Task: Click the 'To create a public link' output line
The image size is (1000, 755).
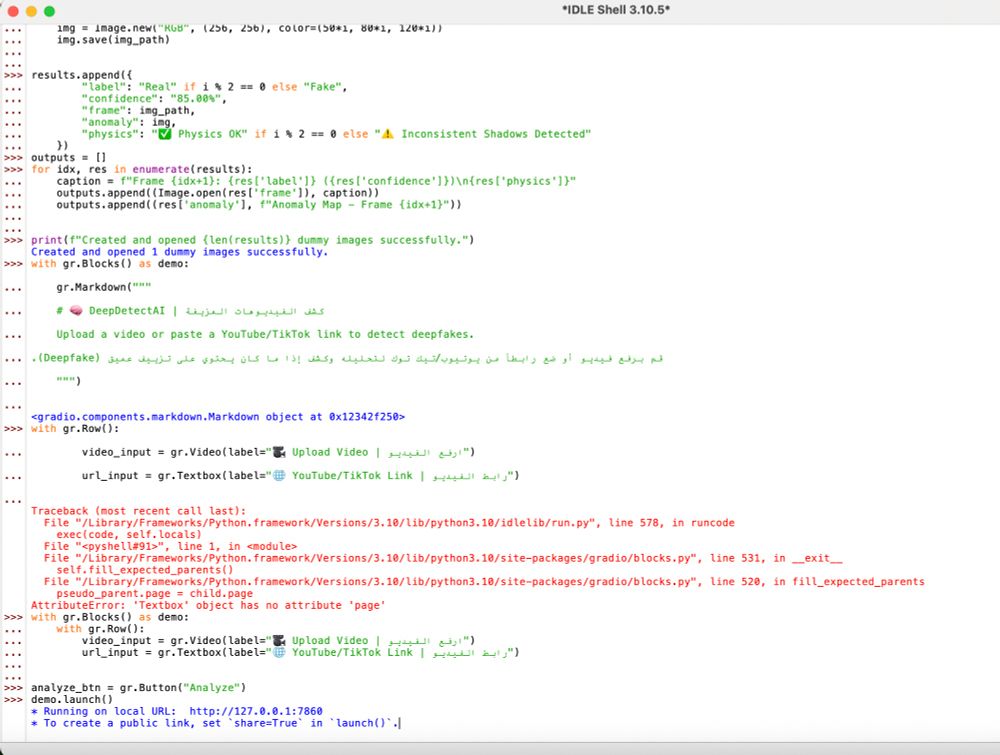Action: pos(215,723)
